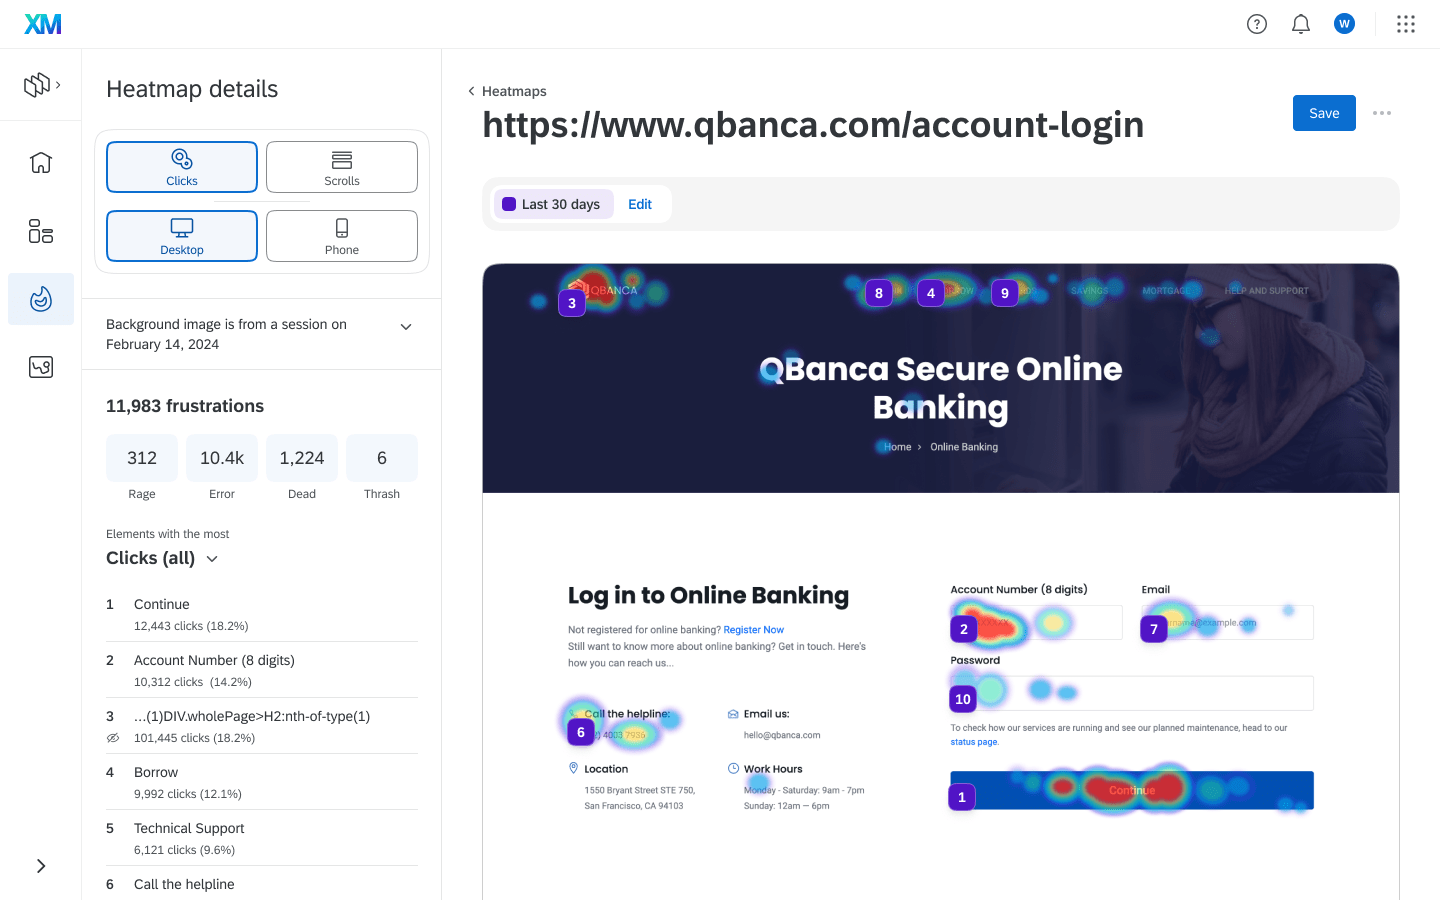
Task: Click heatmap marker 1 on Continue button
Action: (x=962, y=797)
